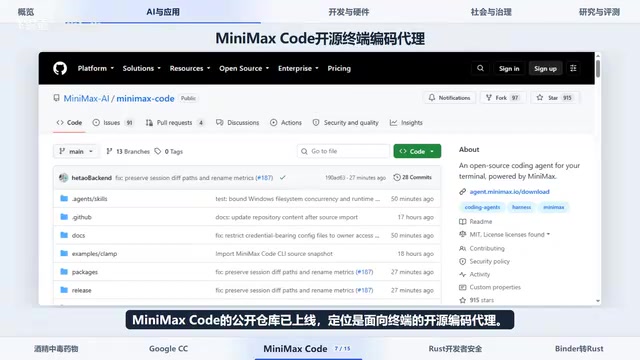Switch to the 社会与治理 top tab
The width and height of the screenshot is (640, 360).
click(491, 12)
